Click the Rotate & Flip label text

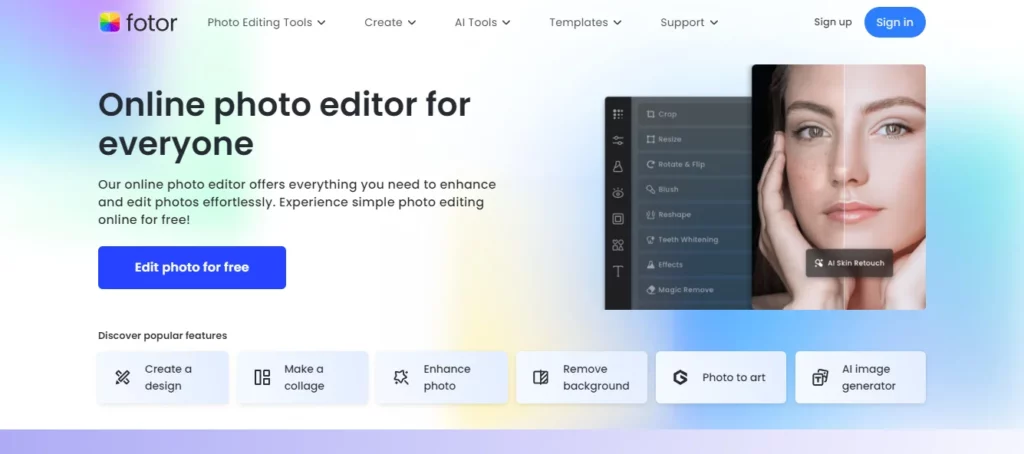pyautogui.click(x=681, y=165)
